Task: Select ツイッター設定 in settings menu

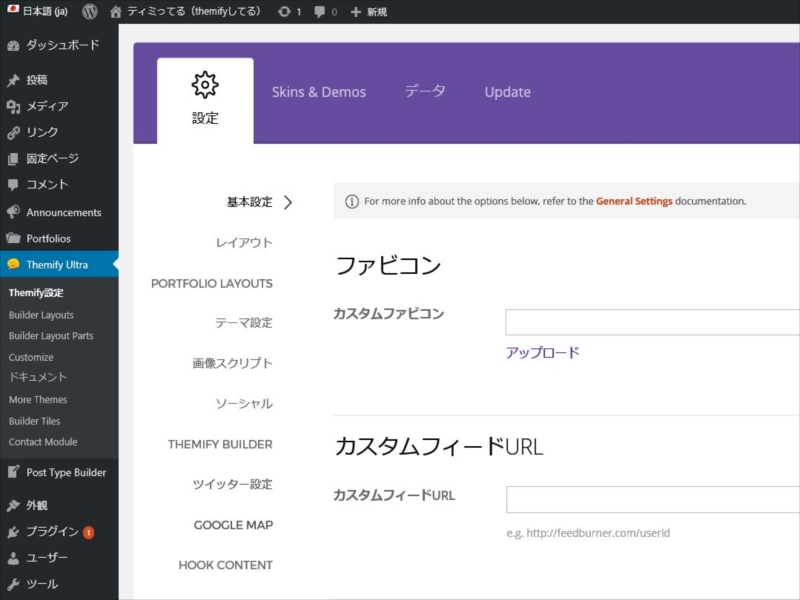Action: pyautogui.click(x=233, y=484)
